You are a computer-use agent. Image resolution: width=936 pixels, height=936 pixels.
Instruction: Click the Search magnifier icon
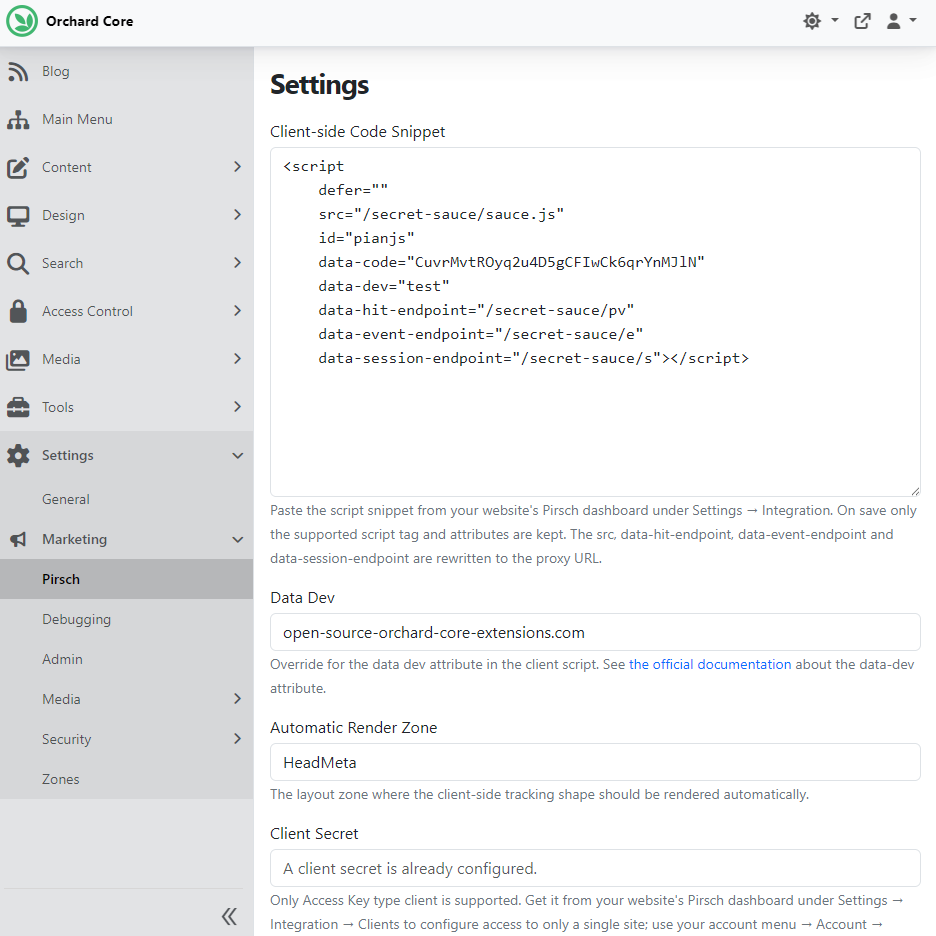pyautogui.click(x=18, y=263)
